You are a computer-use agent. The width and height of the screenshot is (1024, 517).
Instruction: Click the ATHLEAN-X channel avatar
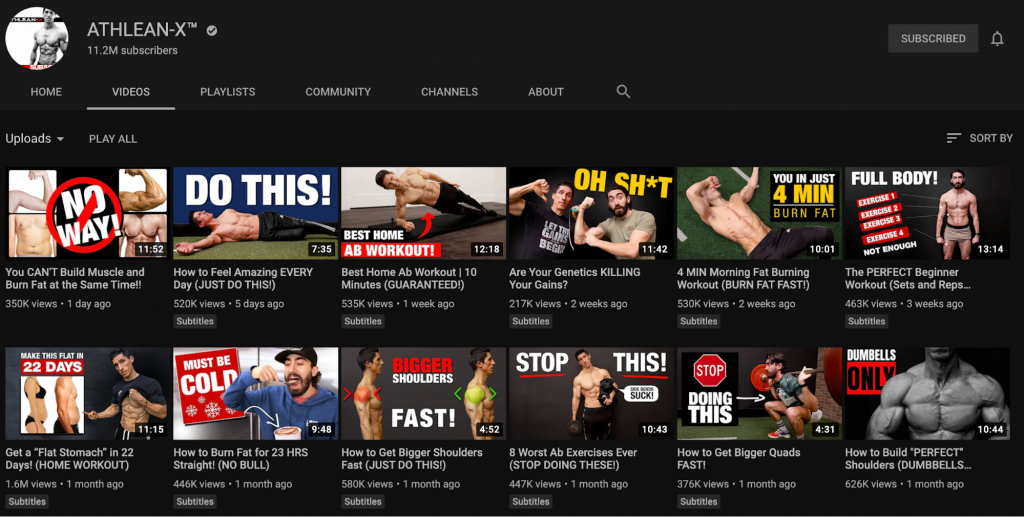[x=37, y=39]
